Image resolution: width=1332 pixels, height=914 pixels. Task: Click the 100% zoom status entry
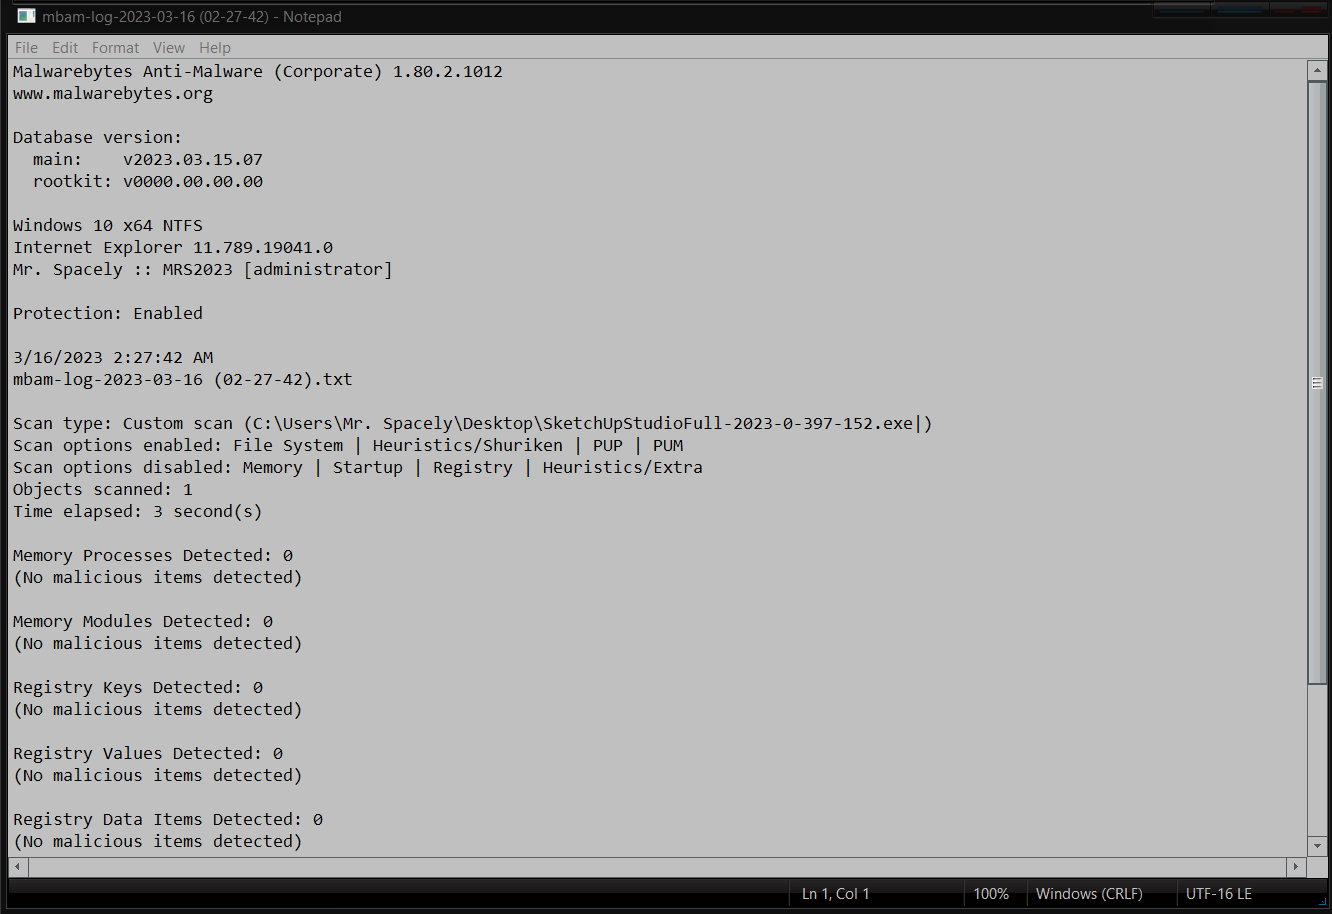[x=991, y=894]
